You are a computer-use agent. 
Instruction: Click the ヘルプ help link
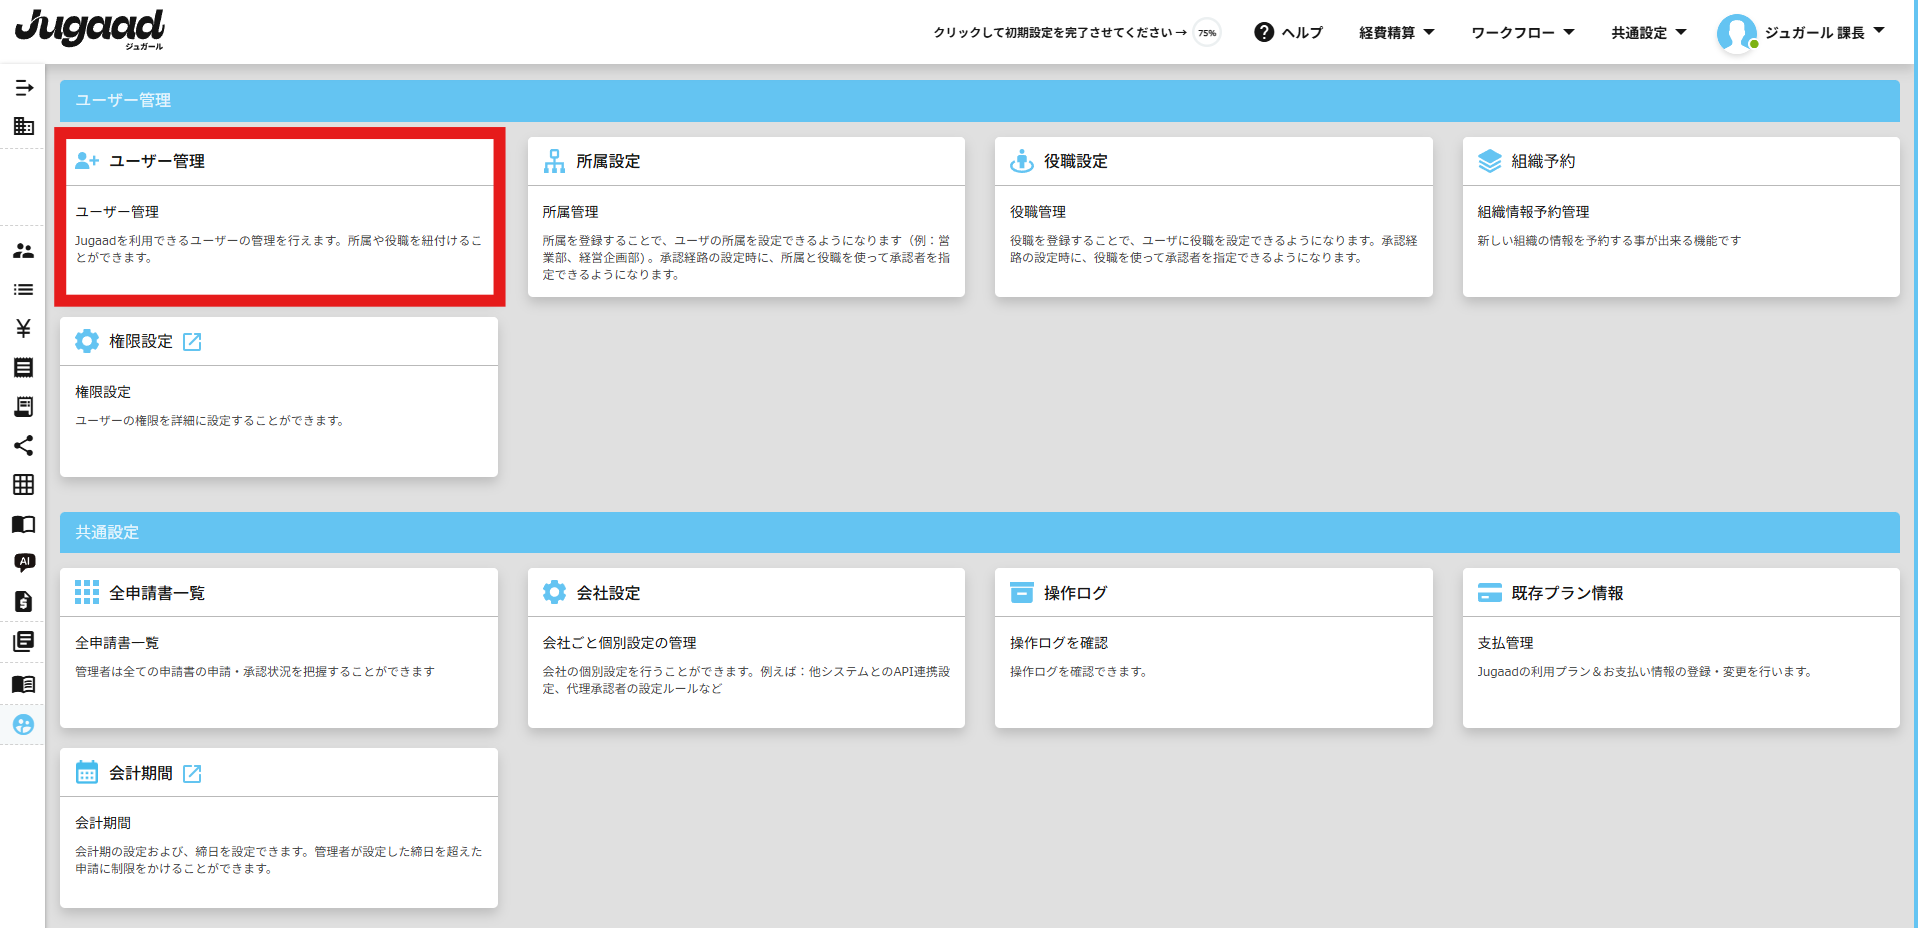click(x=1288, y=33)
